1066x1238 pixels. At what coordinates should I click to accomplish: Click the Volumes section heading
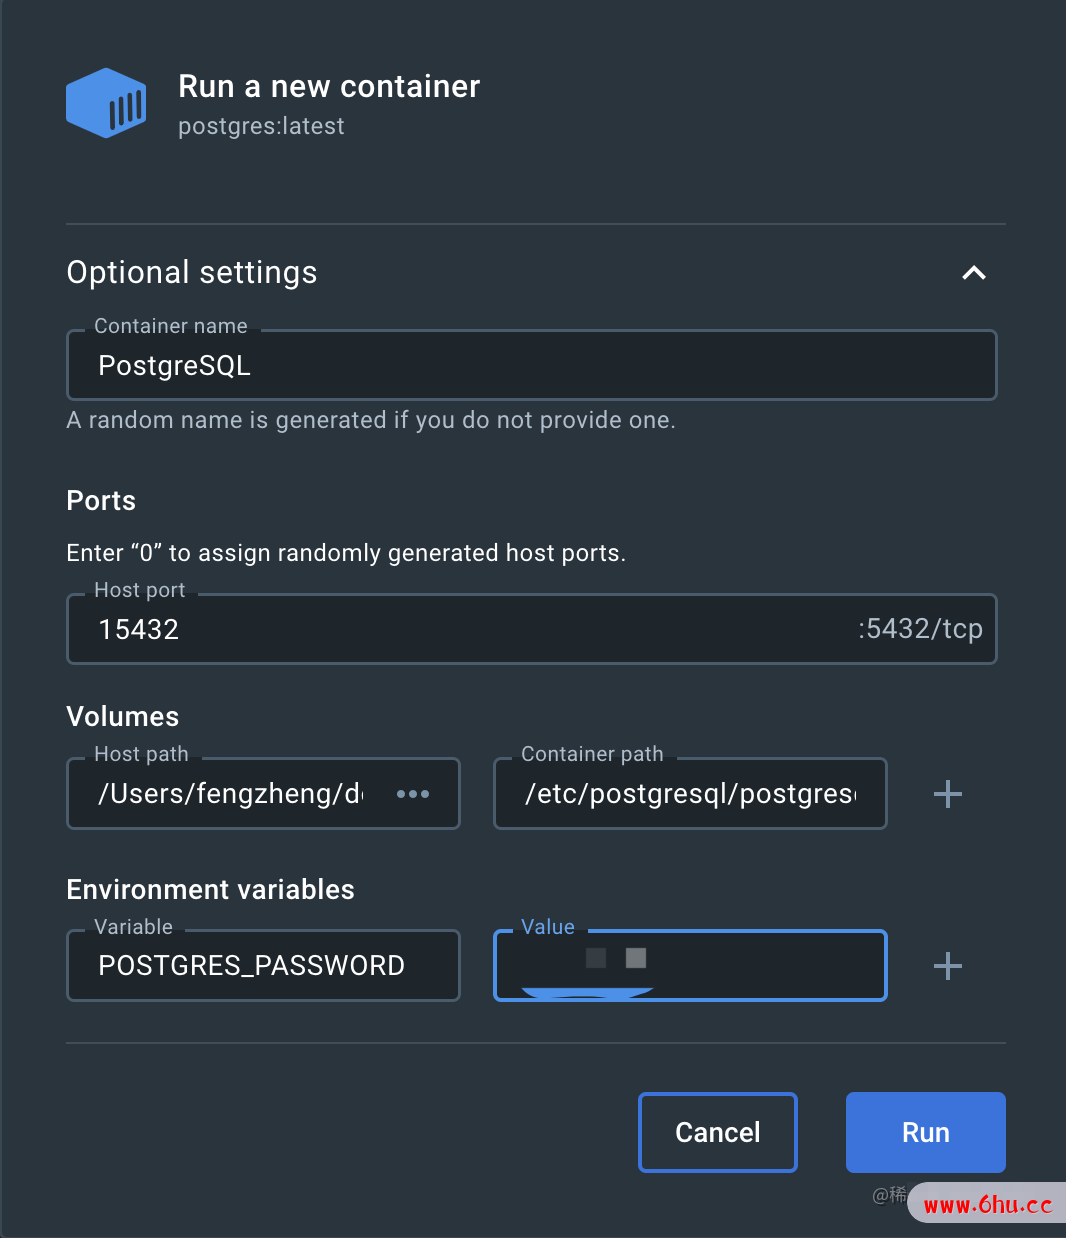pos(123,717)
